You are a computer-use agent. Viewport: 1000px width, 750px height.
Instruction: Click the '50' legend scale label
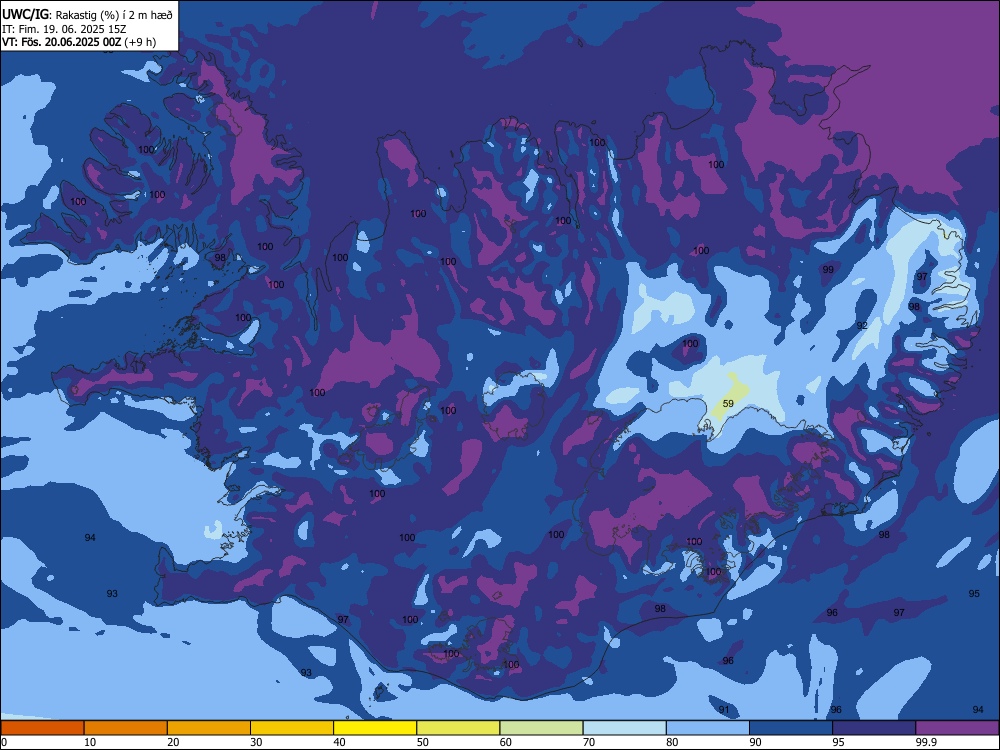(x=423, y=742)
